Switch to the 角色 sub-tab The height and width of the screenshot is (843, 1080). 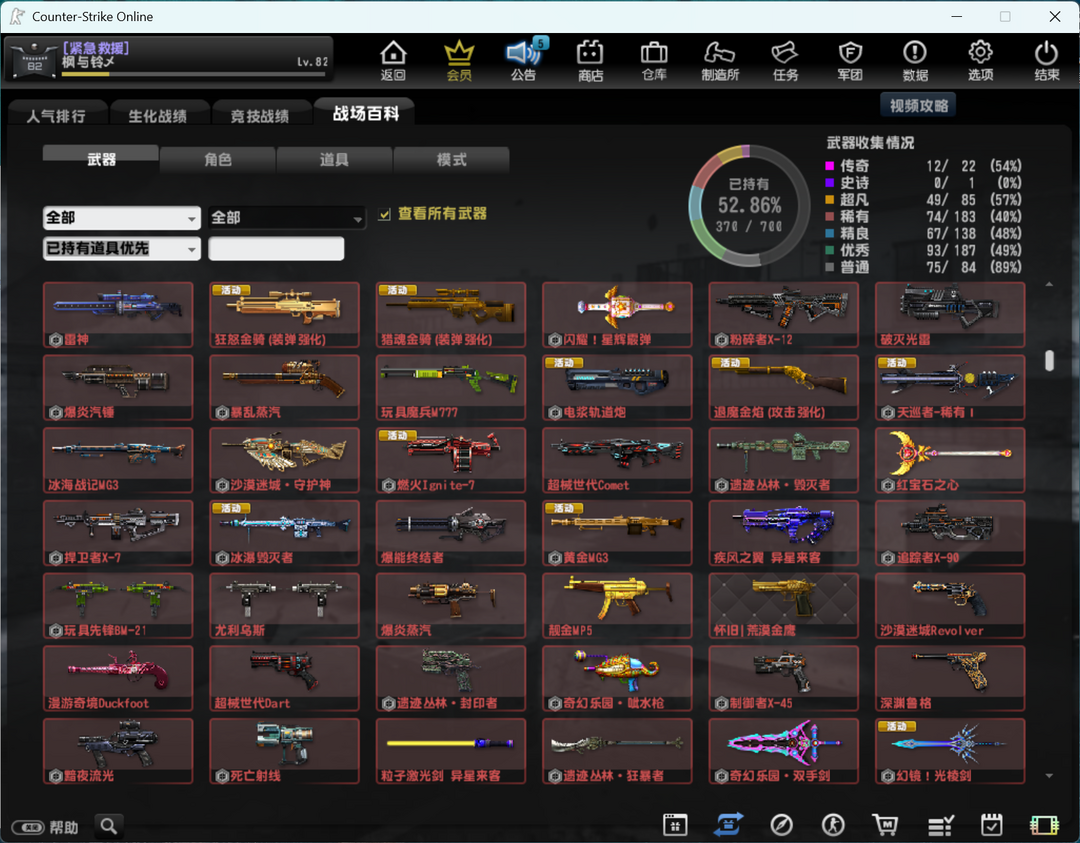pyautogui.click(x=218, y=160)
